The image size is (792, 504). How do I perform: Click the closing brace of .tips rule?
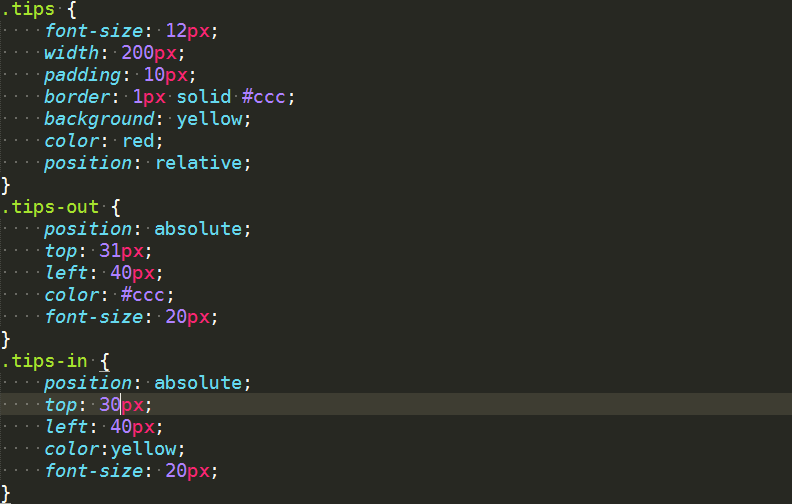tap(6, 185)
